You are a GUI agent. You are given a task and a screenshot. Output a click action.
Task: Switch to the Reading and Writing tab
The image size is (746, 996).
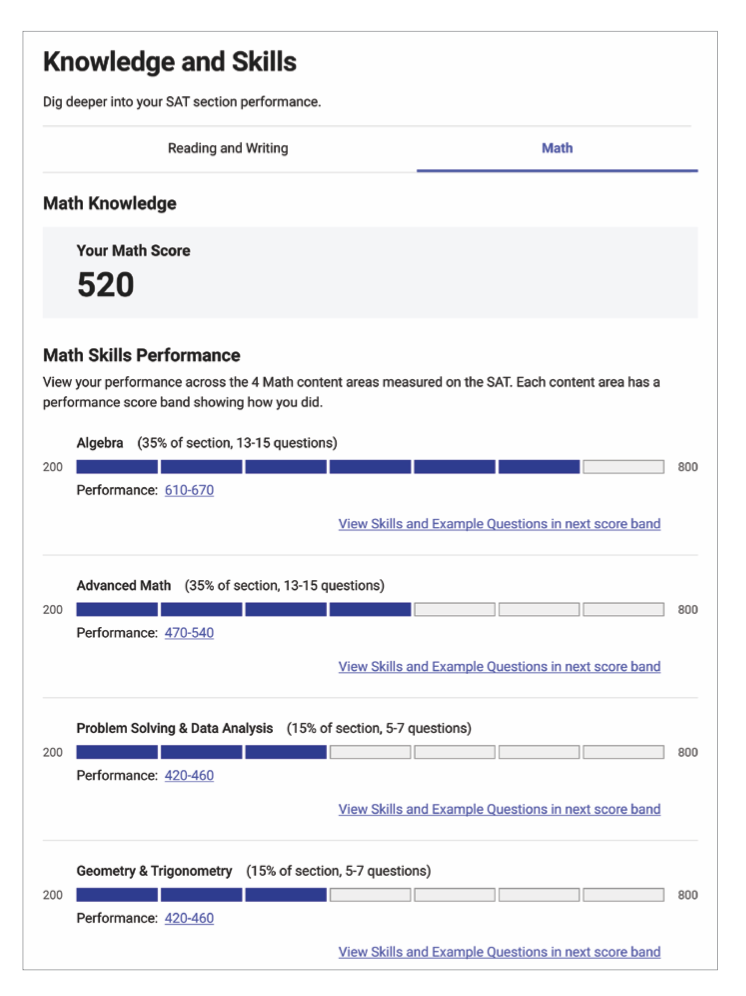pos(228,149)
